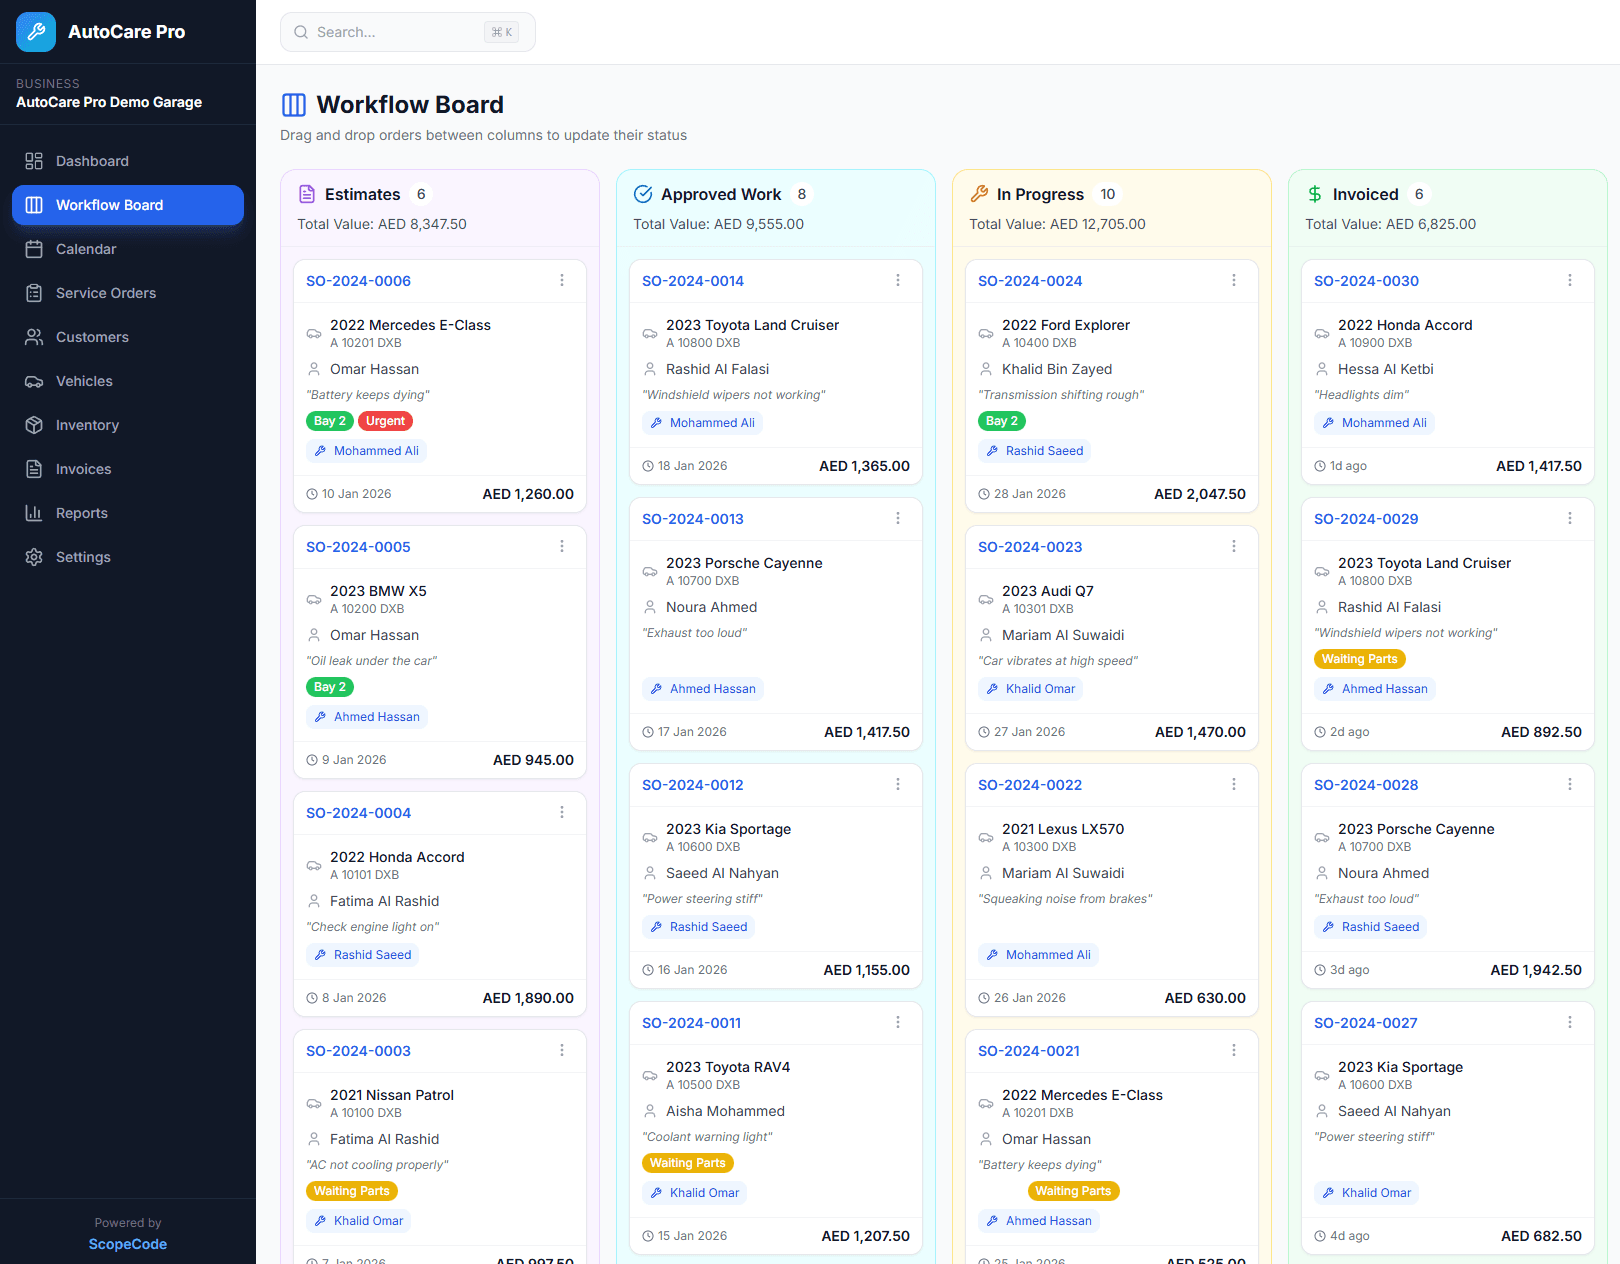
Task: Click the ScopeCode link at sidebar bottom
Action: pos(127,1244)
